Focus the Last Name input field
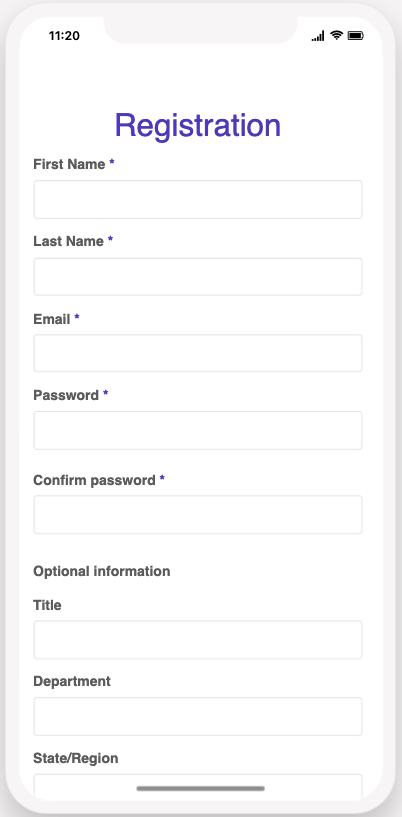Viewport: 402px width, 817px height. click(x=198, y=277)
